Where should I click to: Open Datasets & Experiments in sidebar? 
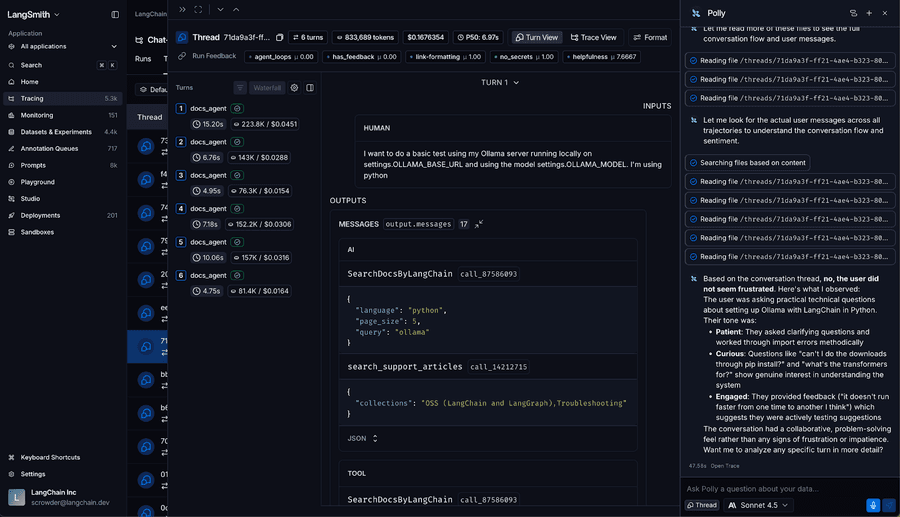(56, 132)
